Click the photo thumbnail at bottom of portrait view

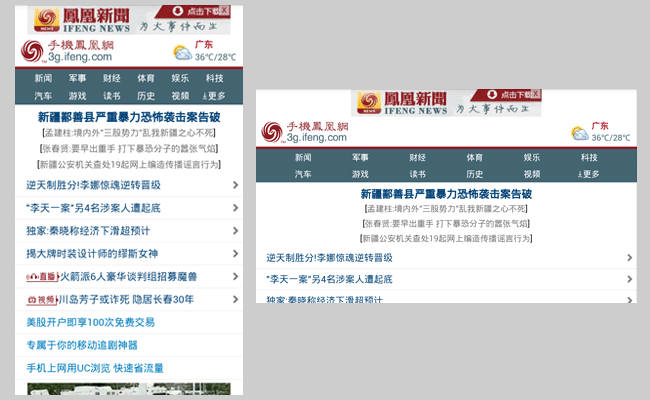point(129,389)
